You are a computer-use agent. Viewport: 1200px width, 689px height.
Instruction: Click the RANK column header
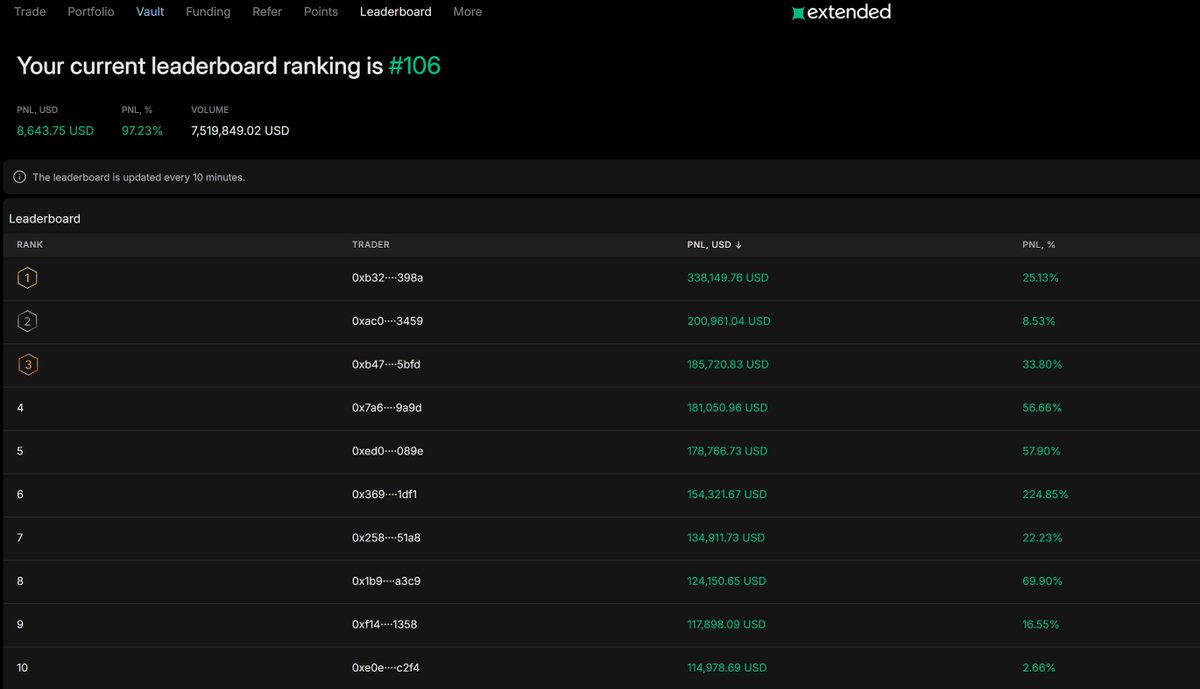(30, 244)
